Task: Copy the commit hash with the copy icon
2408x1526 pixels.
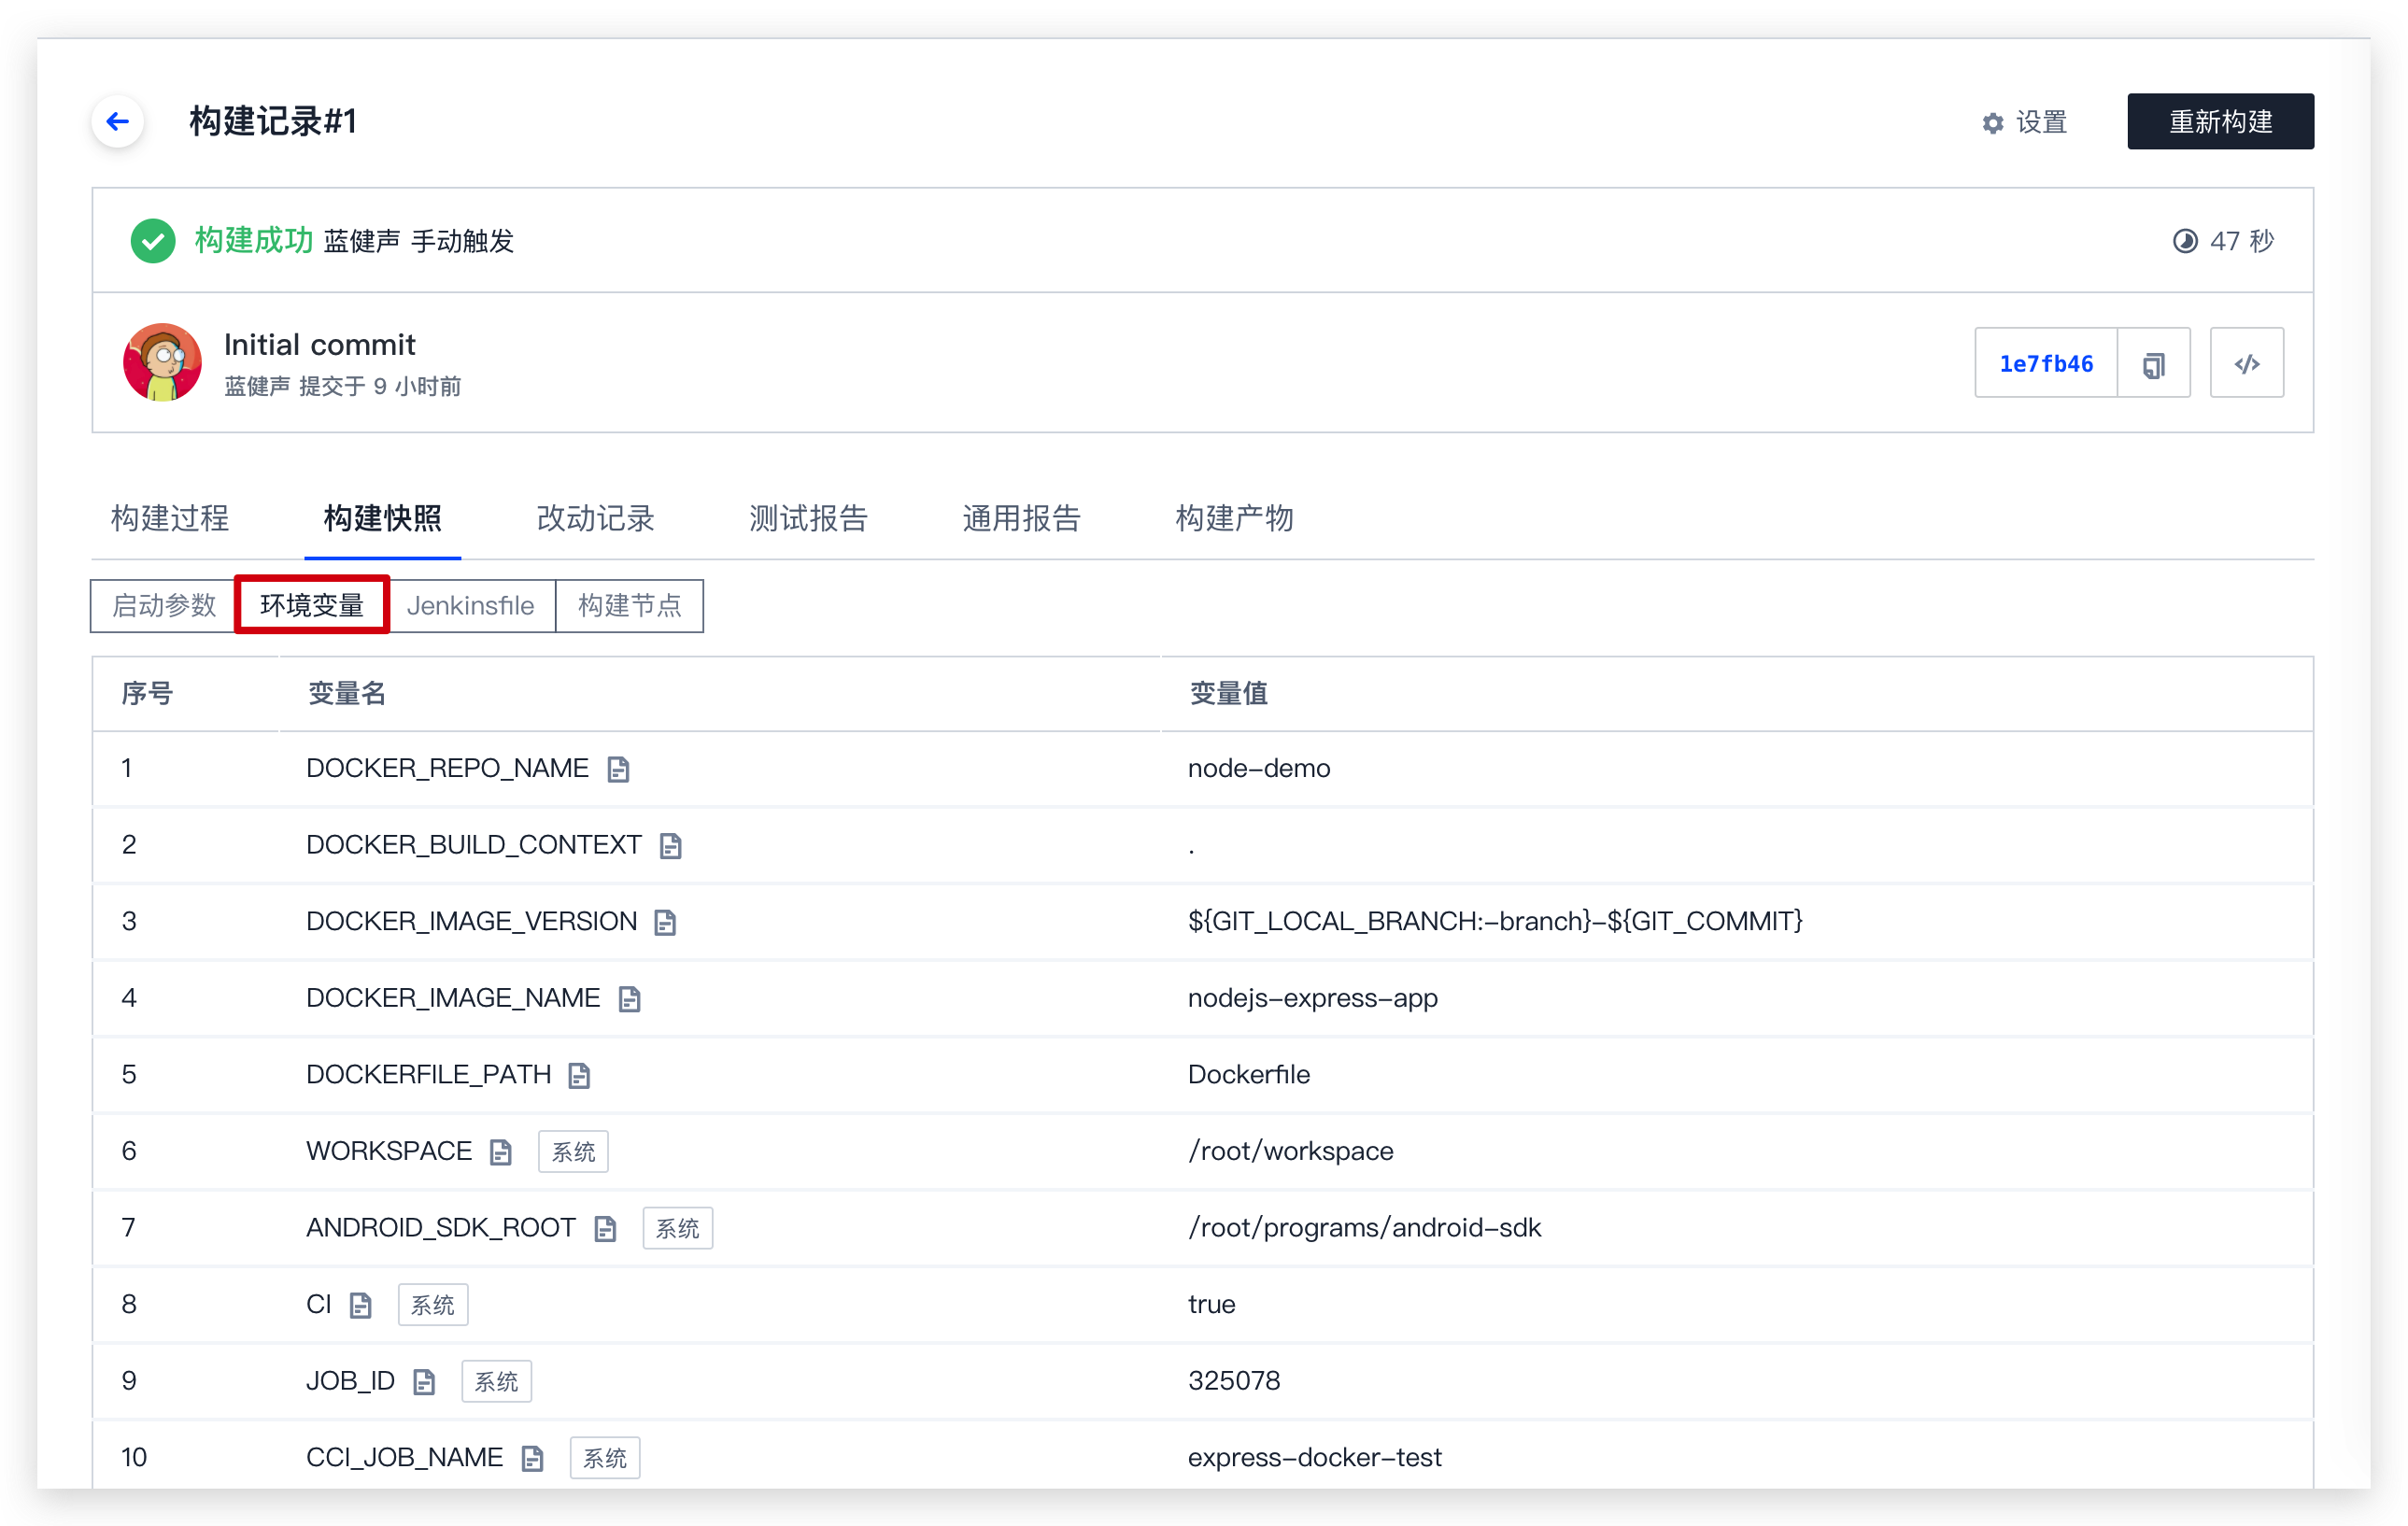Action: (2154, 363)
